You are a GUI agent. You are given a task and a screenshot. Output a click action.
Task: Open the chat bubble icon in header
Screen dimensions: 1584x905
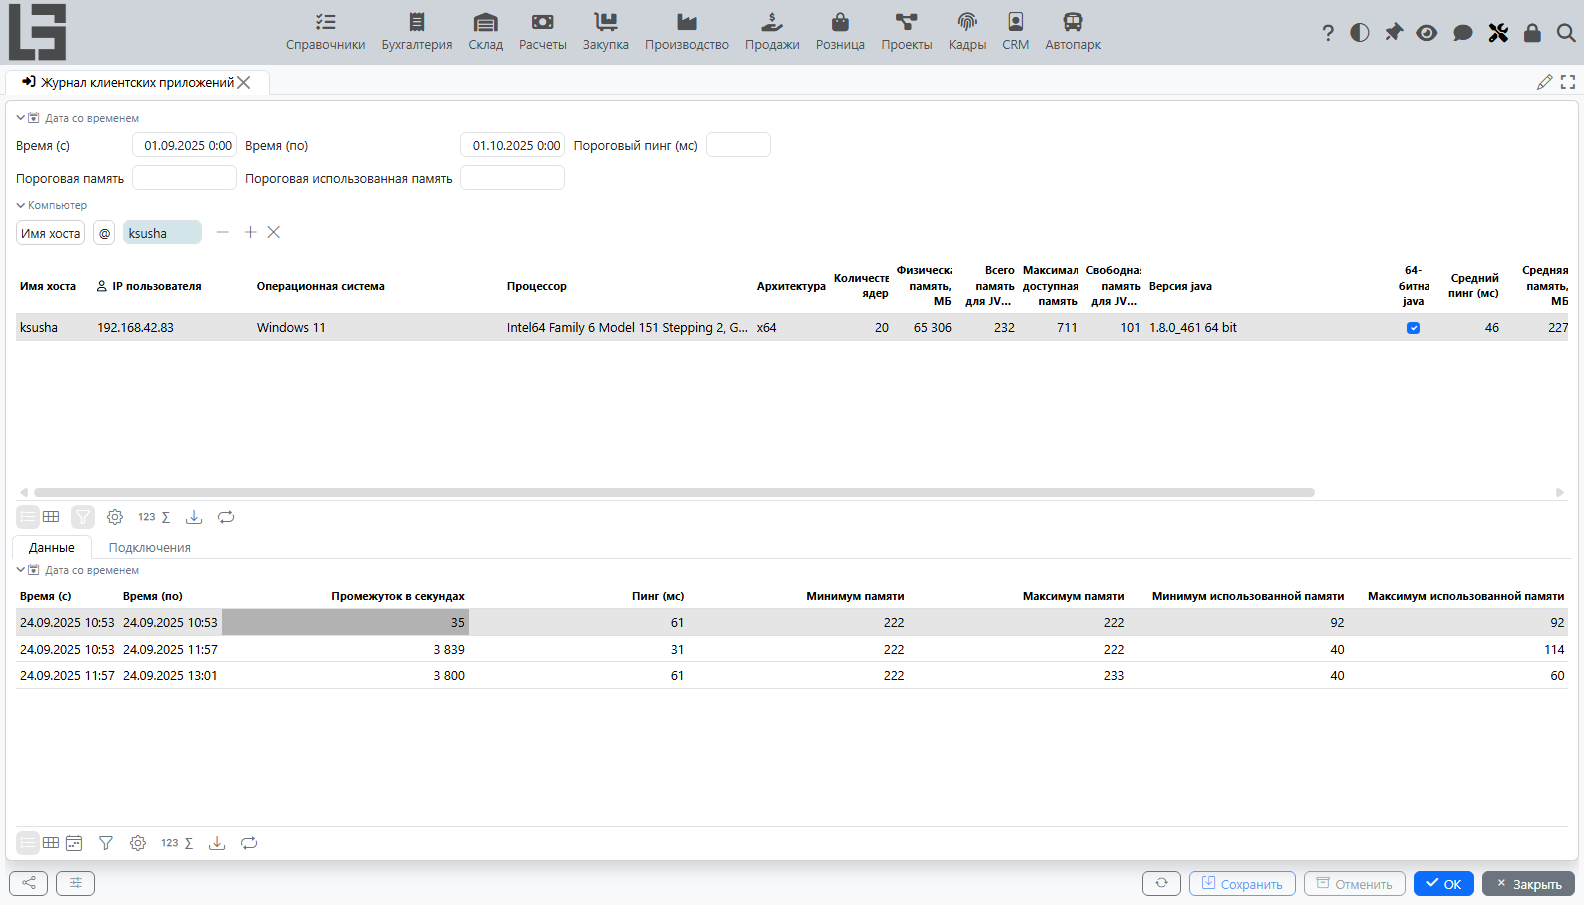[1463, 33]
